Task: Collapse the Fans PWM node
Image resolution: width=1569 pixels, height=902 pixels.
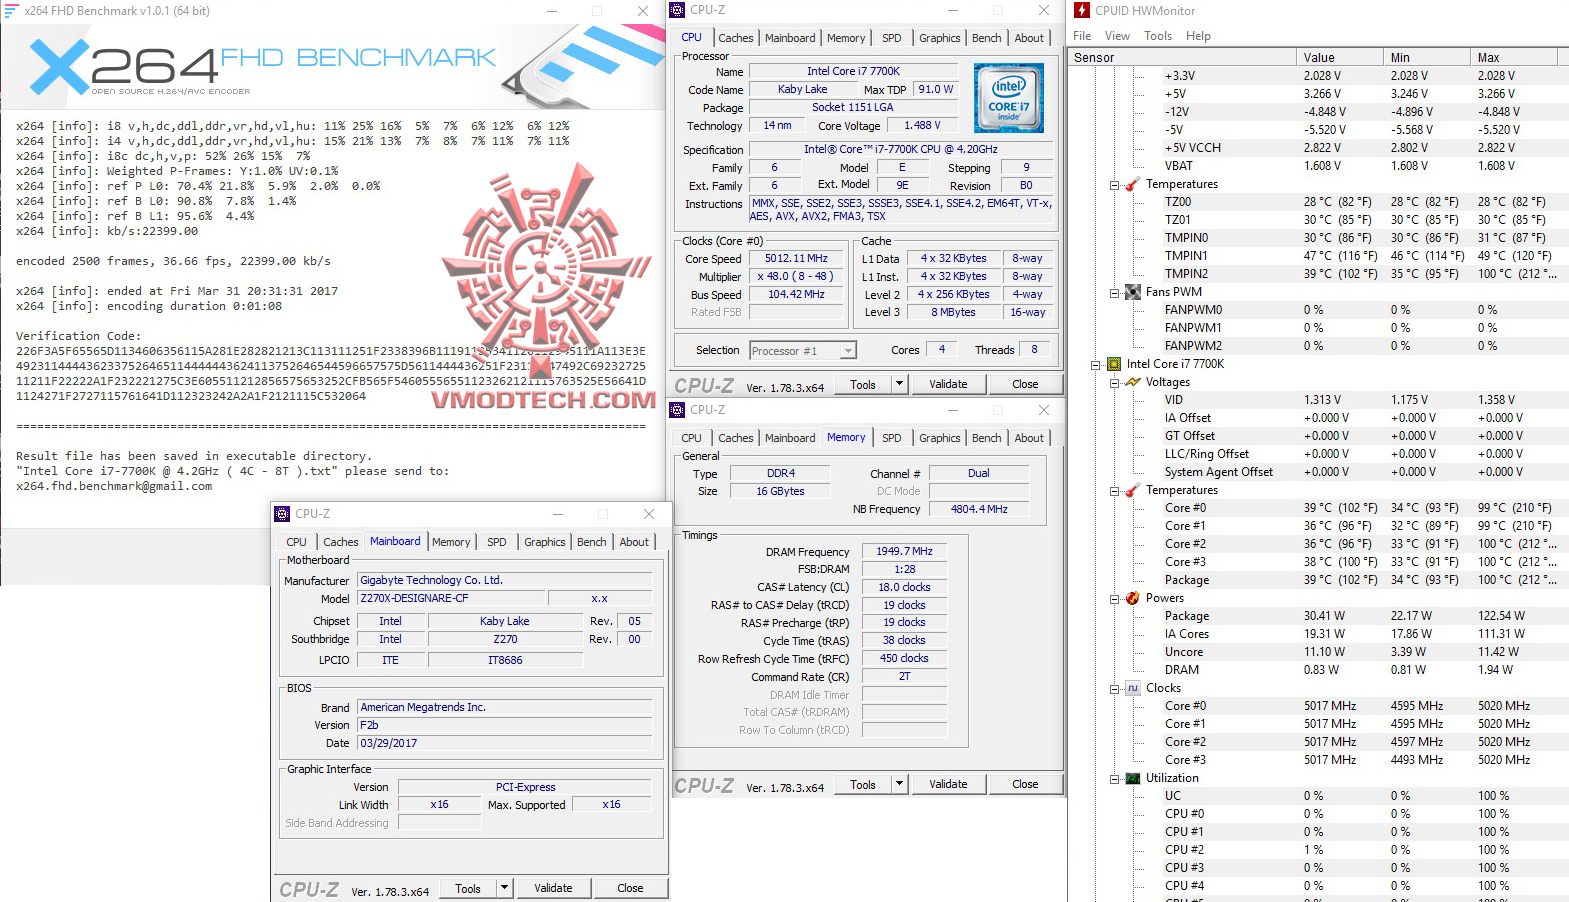Action: click(x=1115, y=293)
